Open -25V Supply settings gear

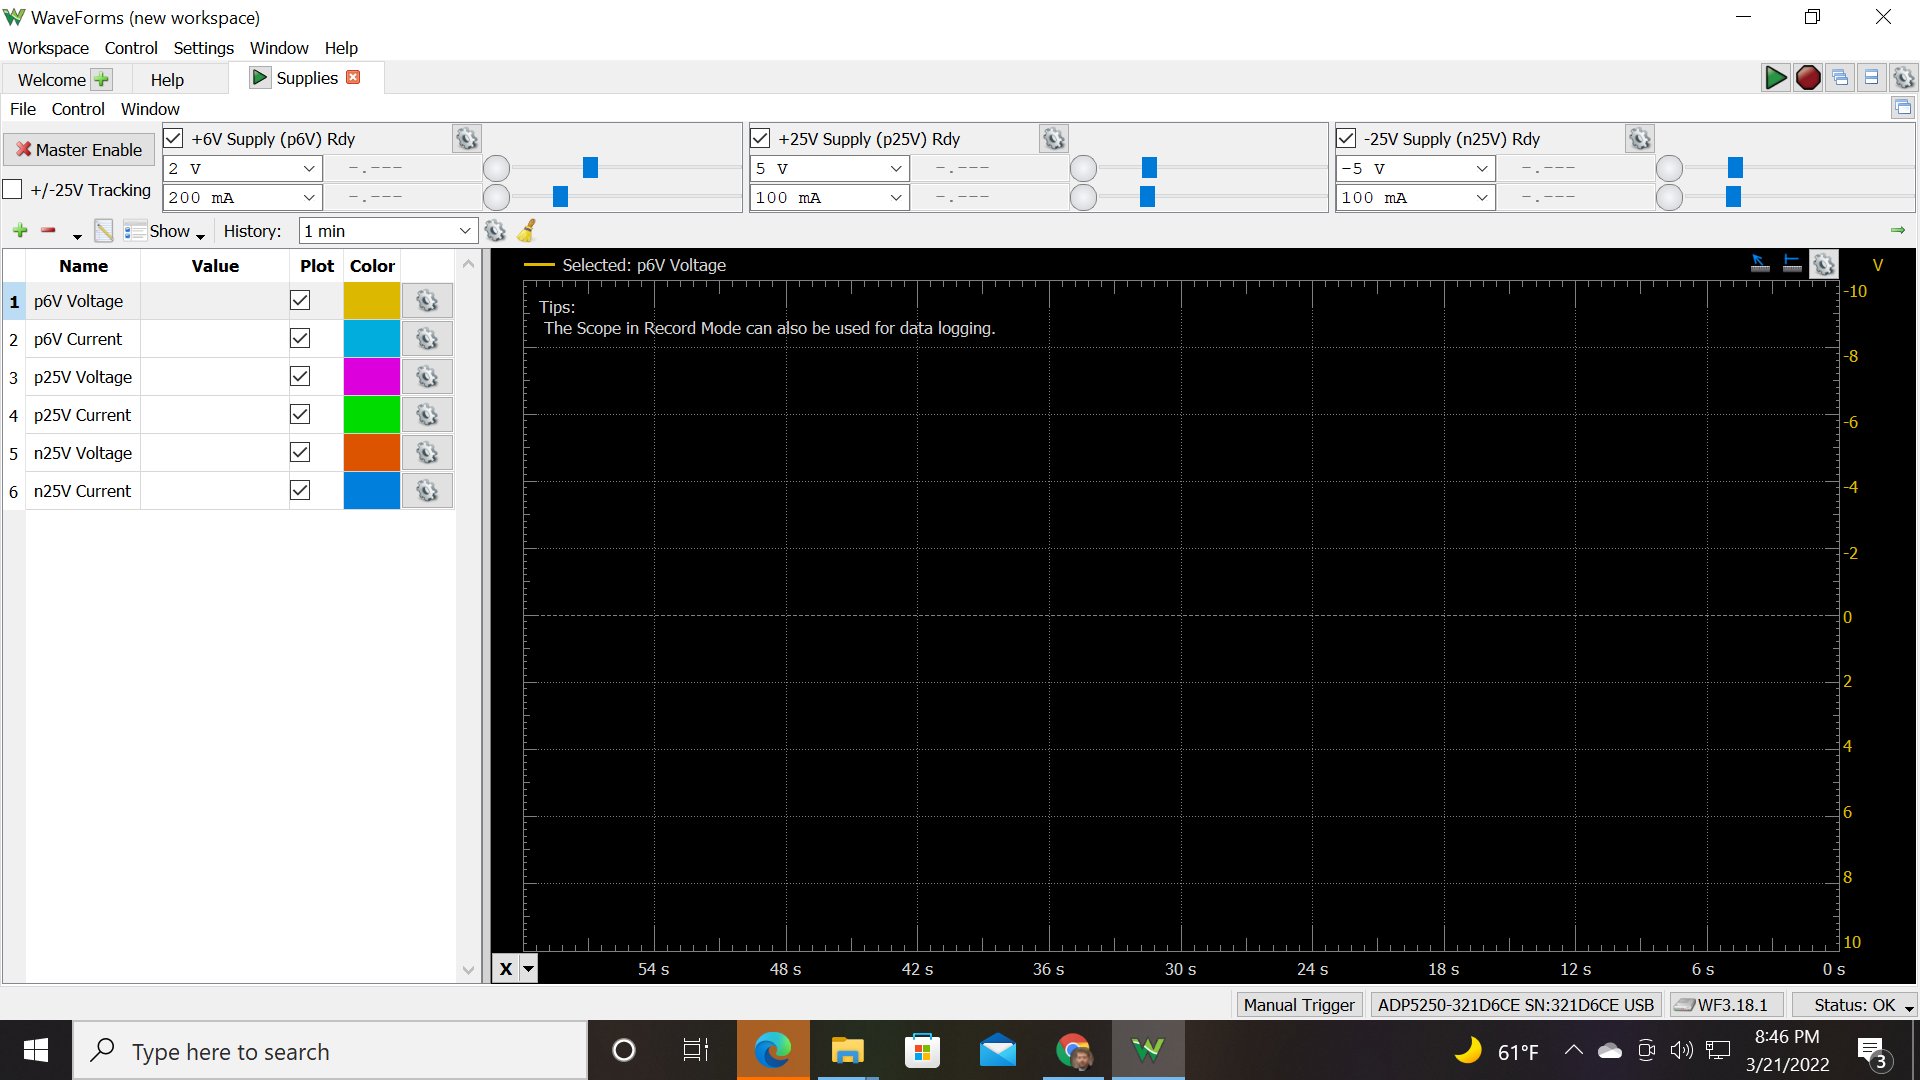point(1640,139)
